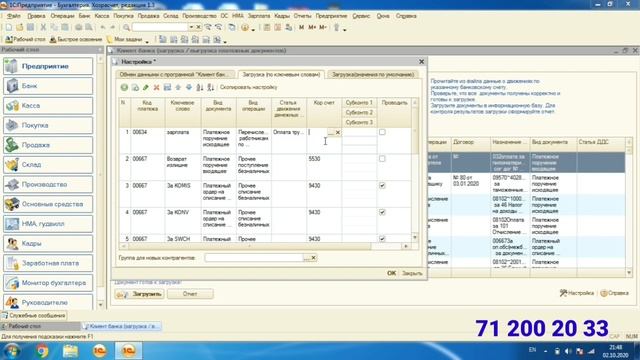Image resolution: width=640 pixels, height=360 pixels.
Task: Click the magnifier search icon
Action: pyautogui.click(x=127, y=27)
